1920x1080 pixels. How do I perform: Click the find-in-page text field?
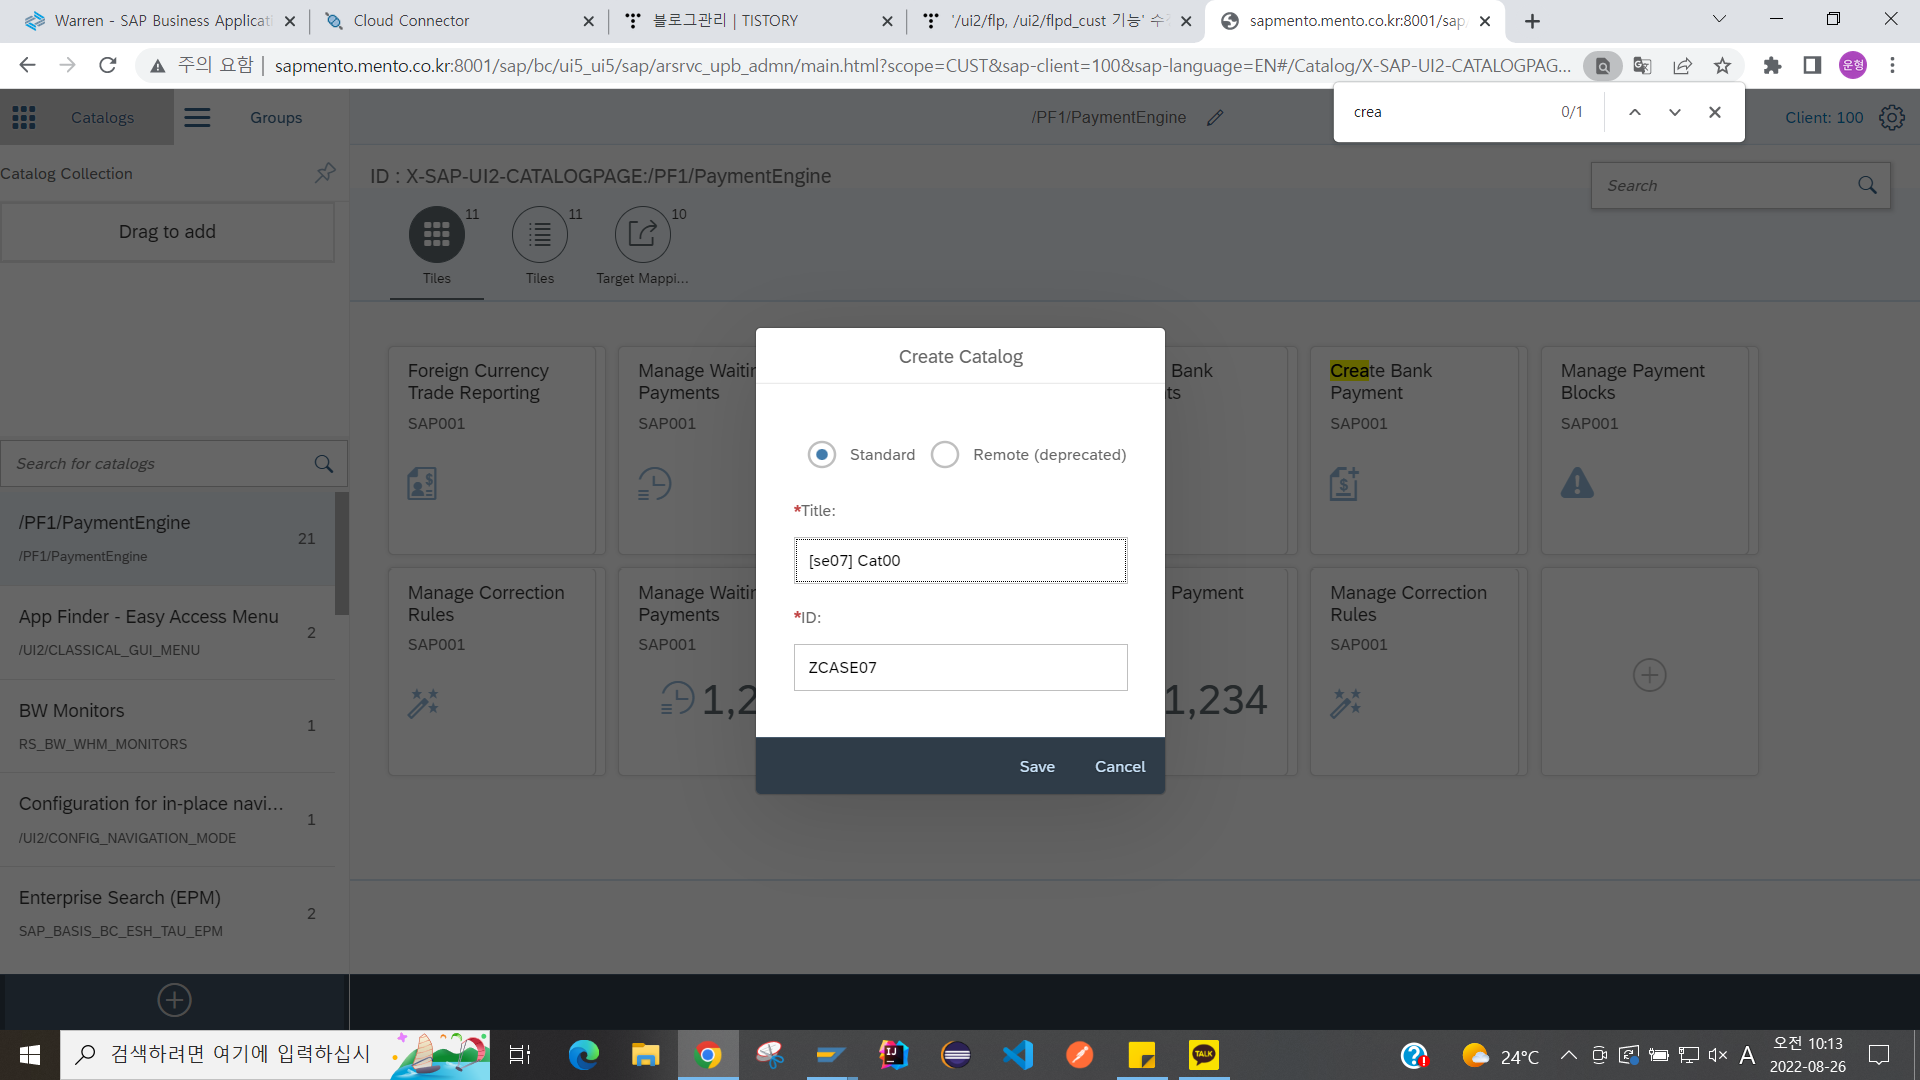(x=1448, y=112)
